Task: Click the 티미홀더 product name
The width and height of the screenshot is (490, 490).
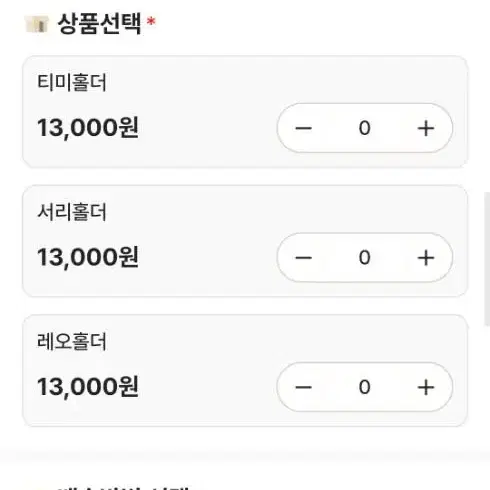Action: (x=72, y=83)
